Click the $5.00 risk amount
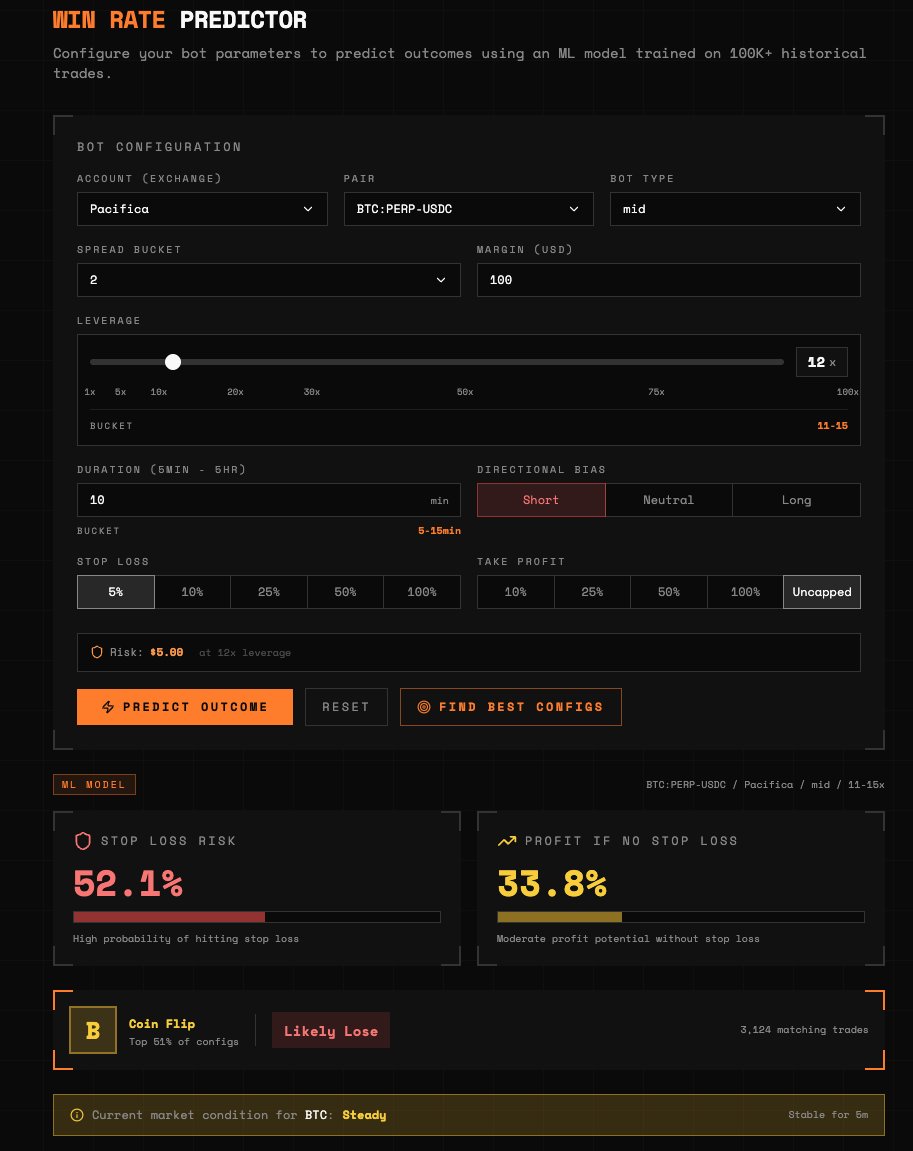Image resolution: width=913 pixels, height=1151 pixels. point(167,652)
